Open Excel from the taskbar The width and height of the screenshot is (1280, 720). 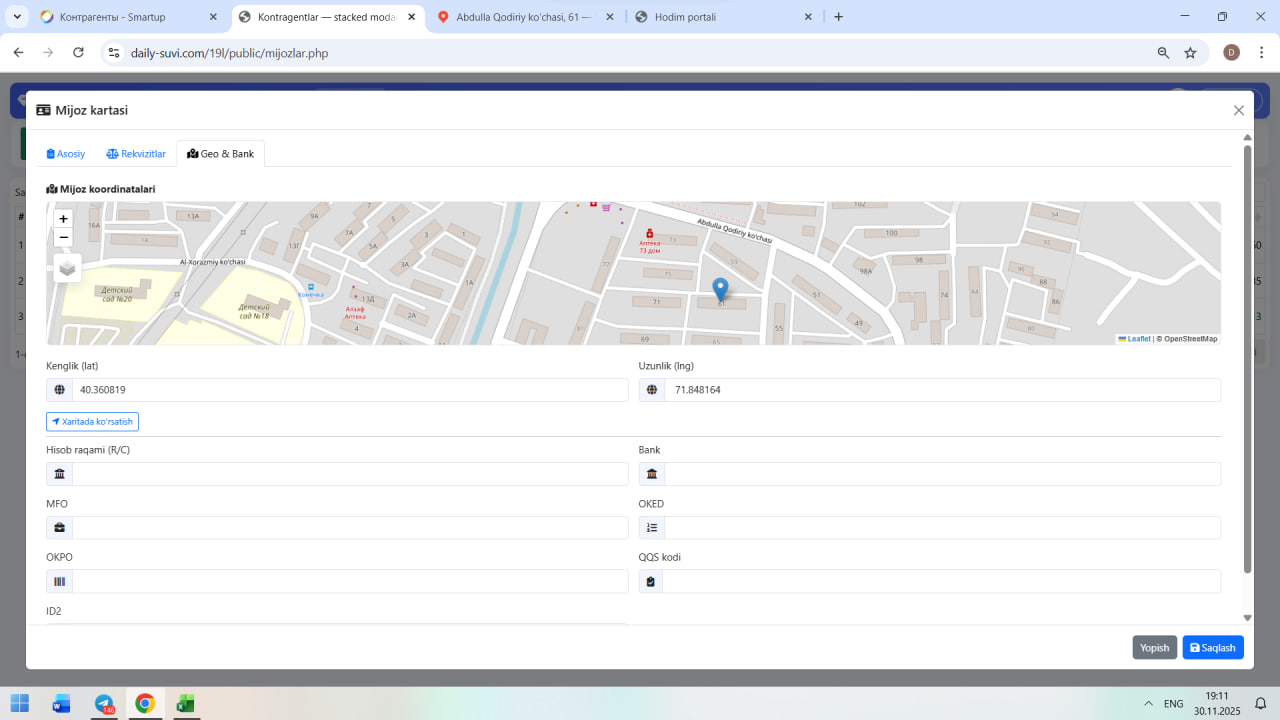pos(185,704)
